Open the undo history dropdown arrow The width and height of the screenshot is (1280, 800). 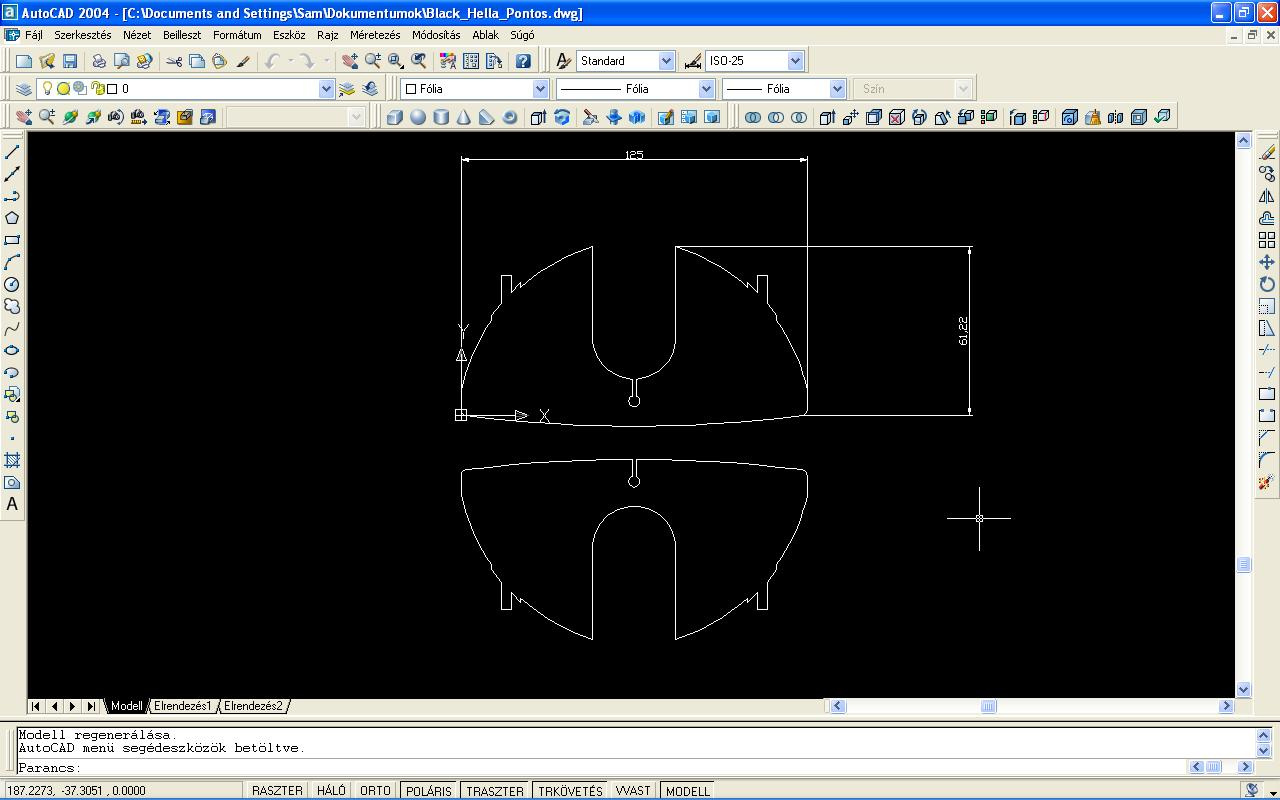tap(291, 61)
